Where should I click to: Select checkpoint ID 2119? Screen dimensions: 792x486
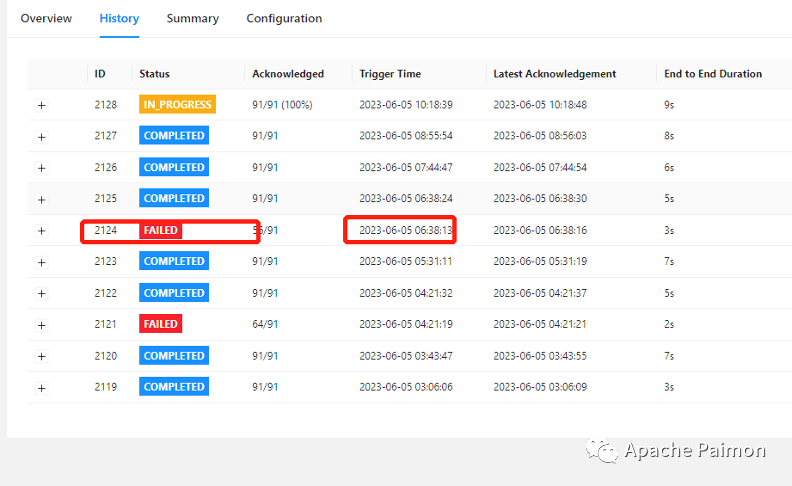click(106, 387)
